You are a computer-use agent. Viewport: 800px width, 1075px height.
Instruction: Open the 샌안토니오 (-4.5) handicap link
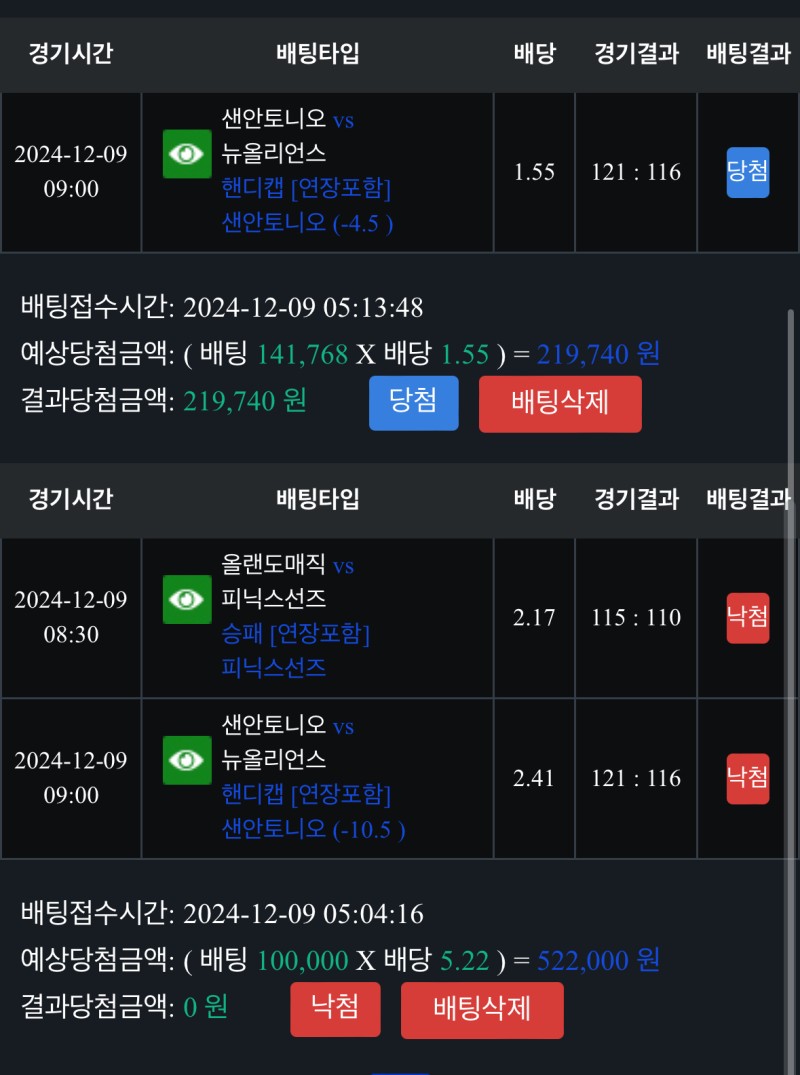pos(307,222)
